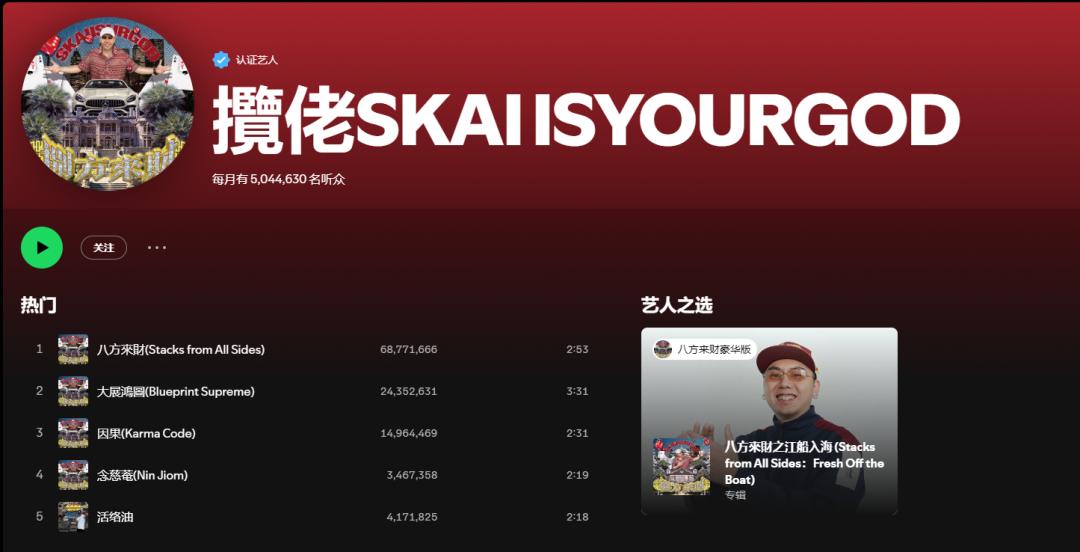
Task: Open the three-dots more options menu
Action: pyautogui.click(x=157, y=247)
